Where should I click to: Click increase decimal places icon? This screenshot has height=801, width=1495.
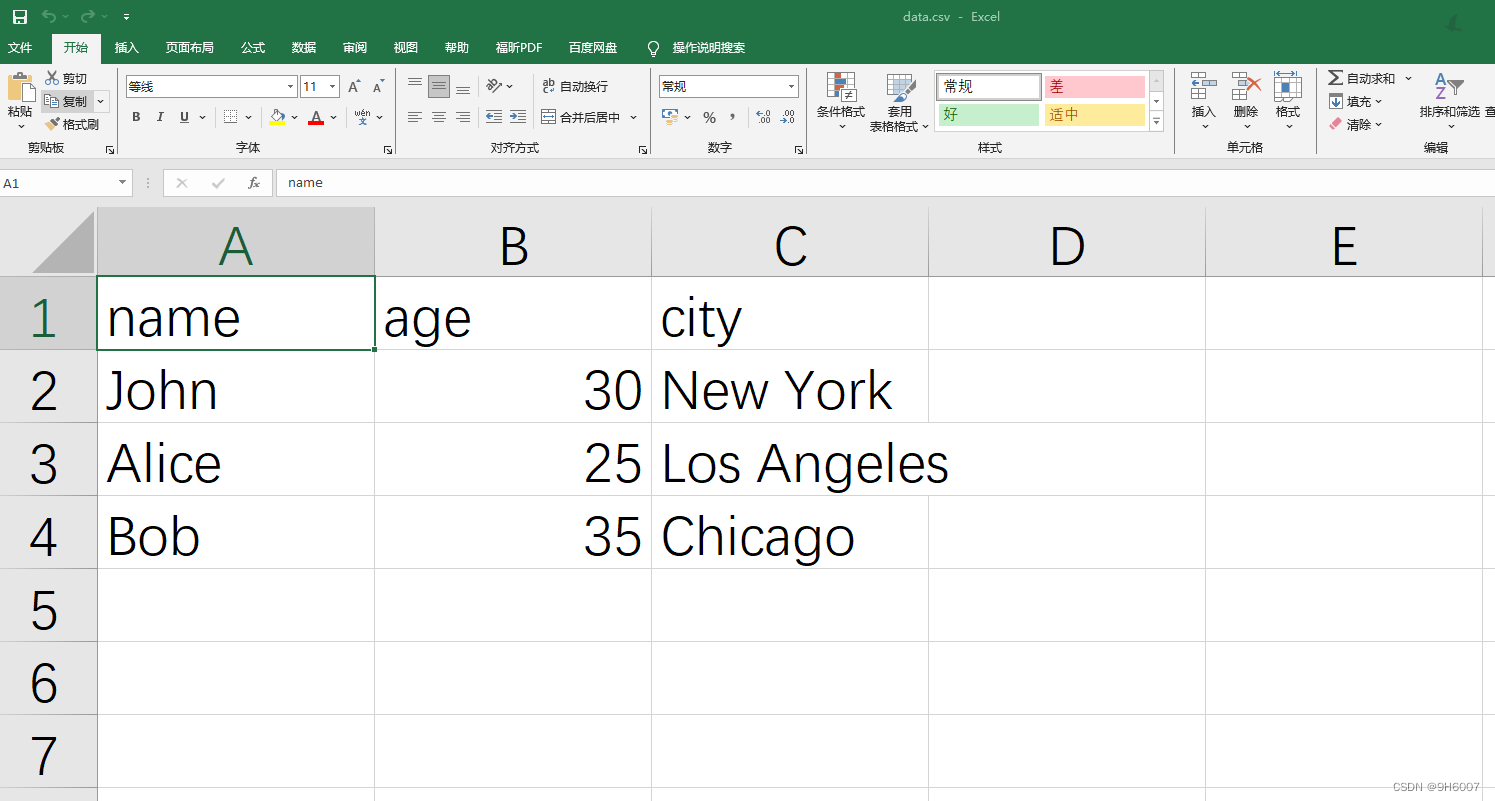click(763, 117)
